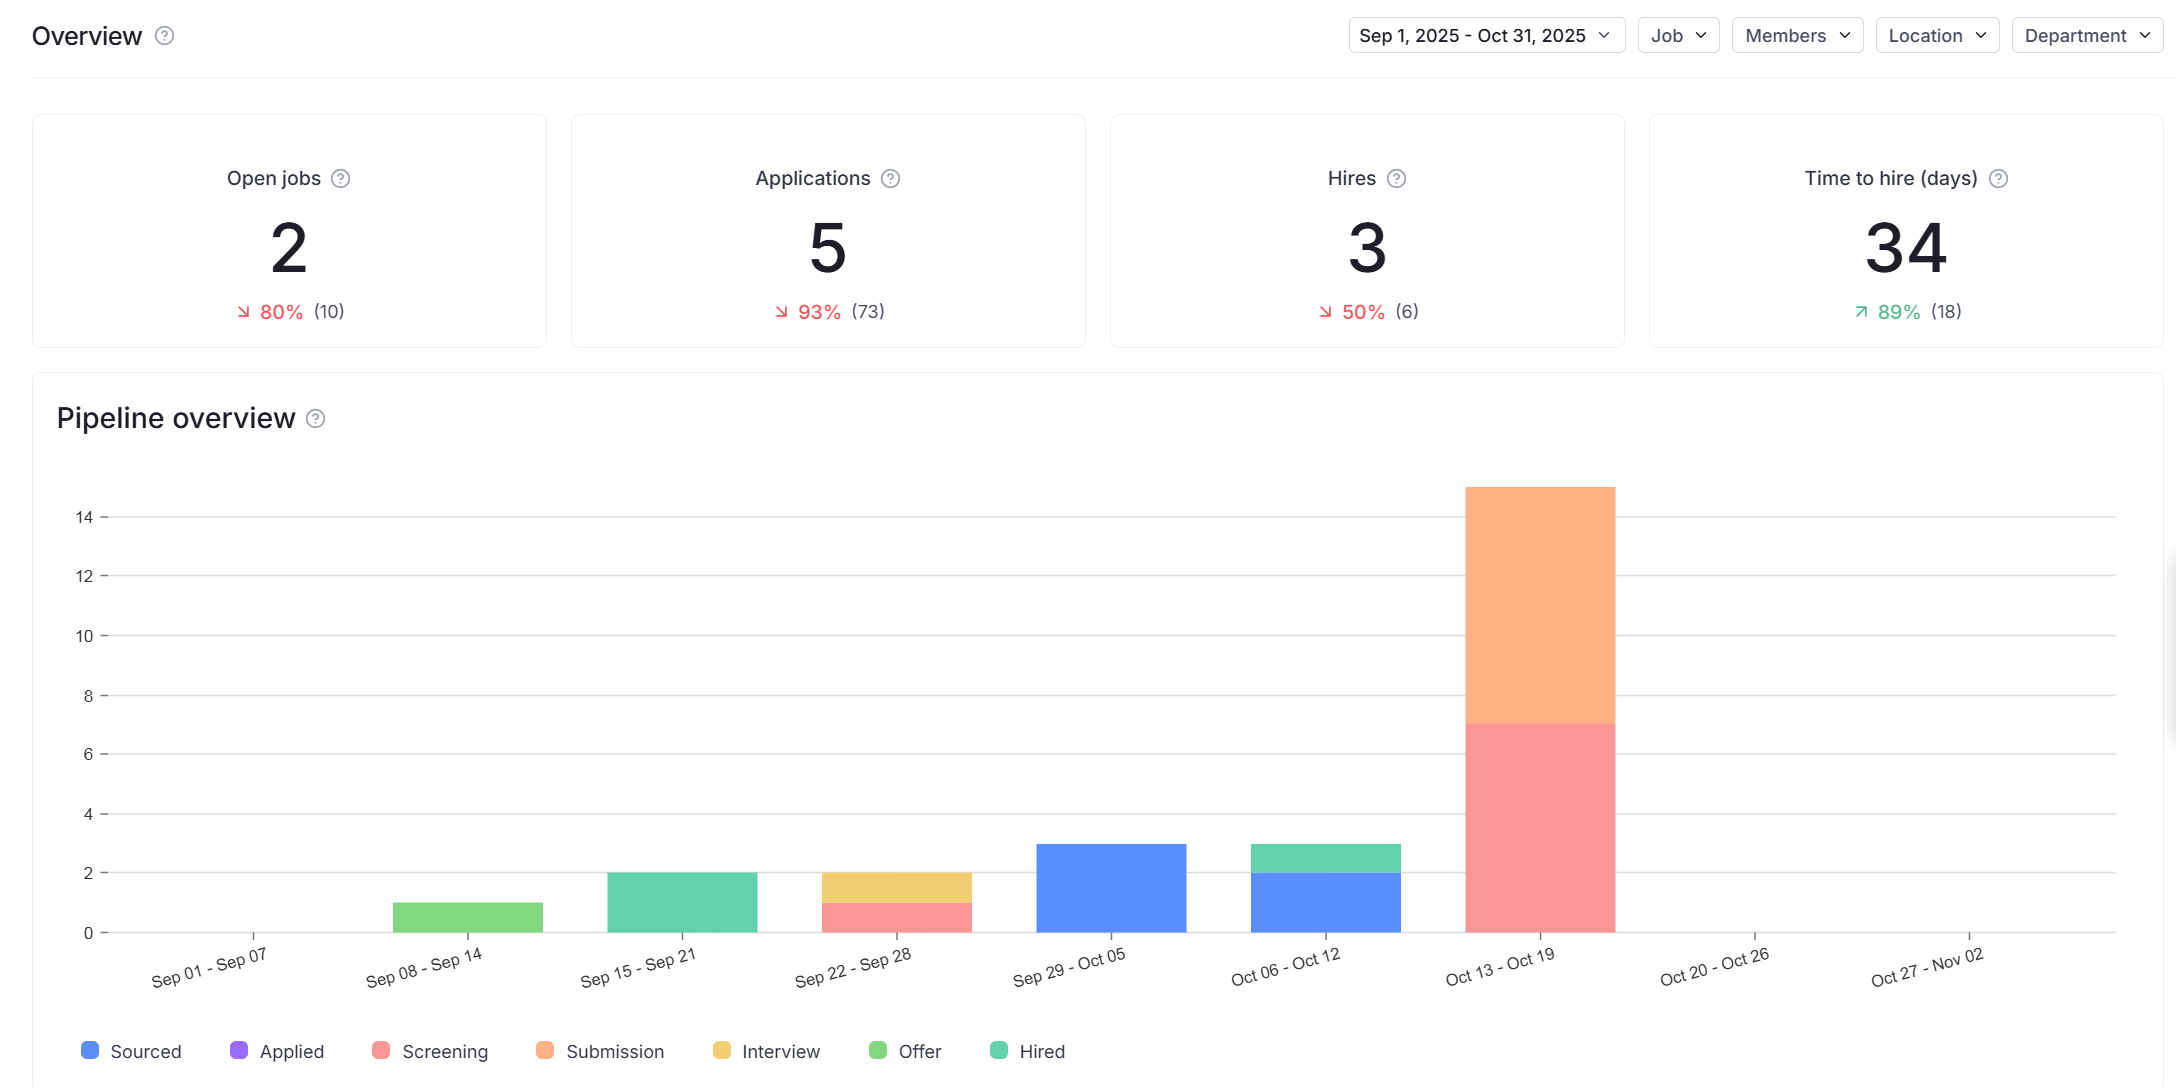
Task: Click the Submission legend color swatch
Action: [545, 1050]
